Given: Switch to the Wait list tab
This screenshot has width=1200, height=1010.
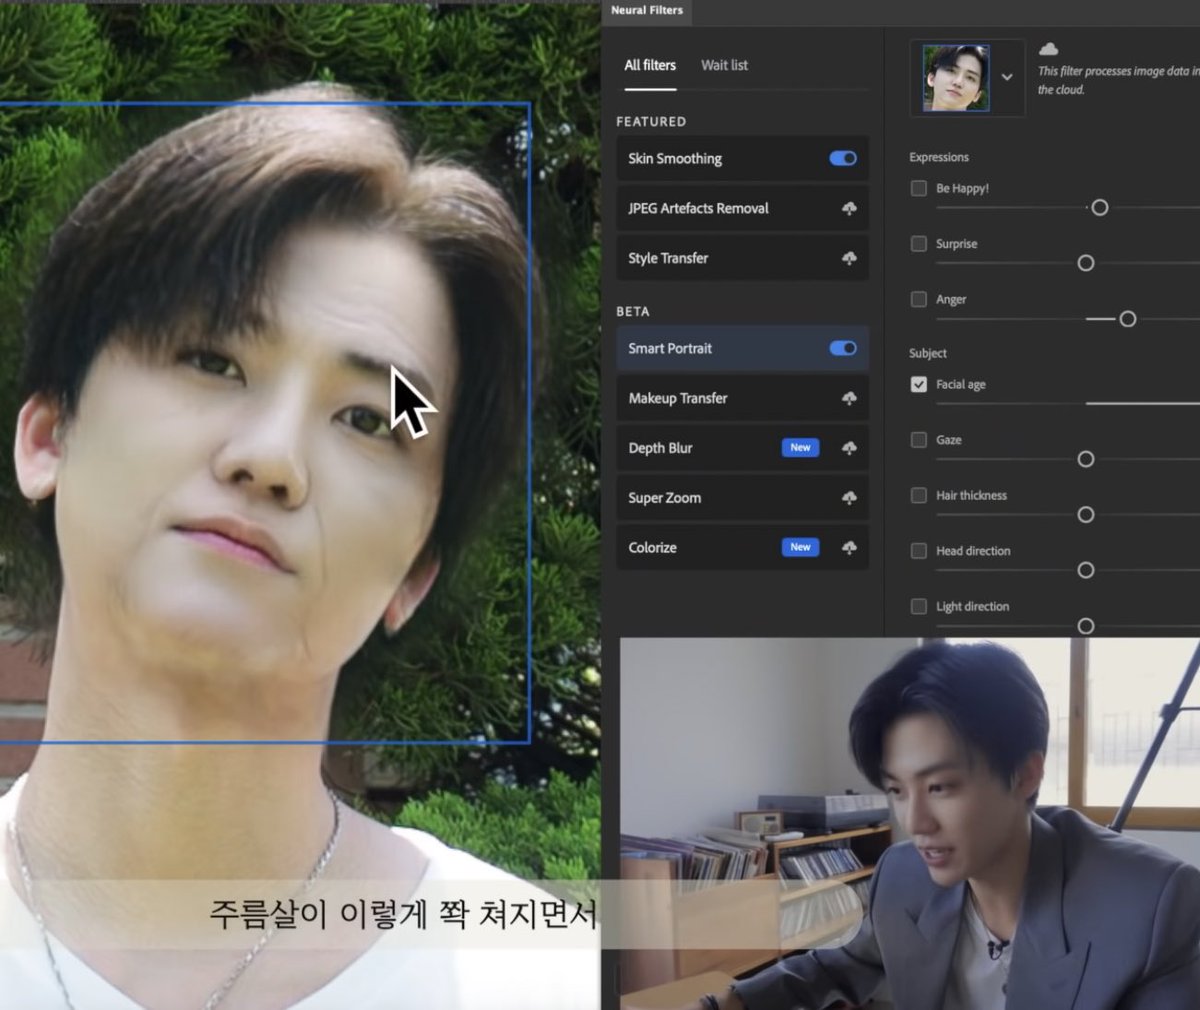Looking at the screenshot, I should pyautogui.click(x=724, y=65).
